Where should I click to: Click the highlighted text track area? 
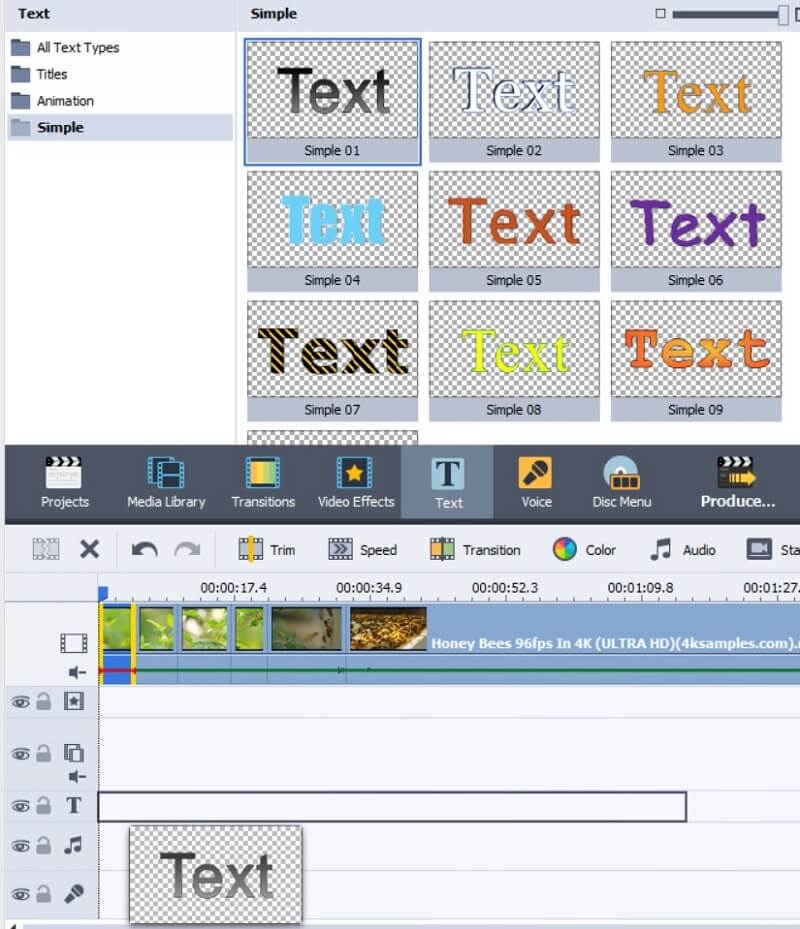[x=392, y=806]
